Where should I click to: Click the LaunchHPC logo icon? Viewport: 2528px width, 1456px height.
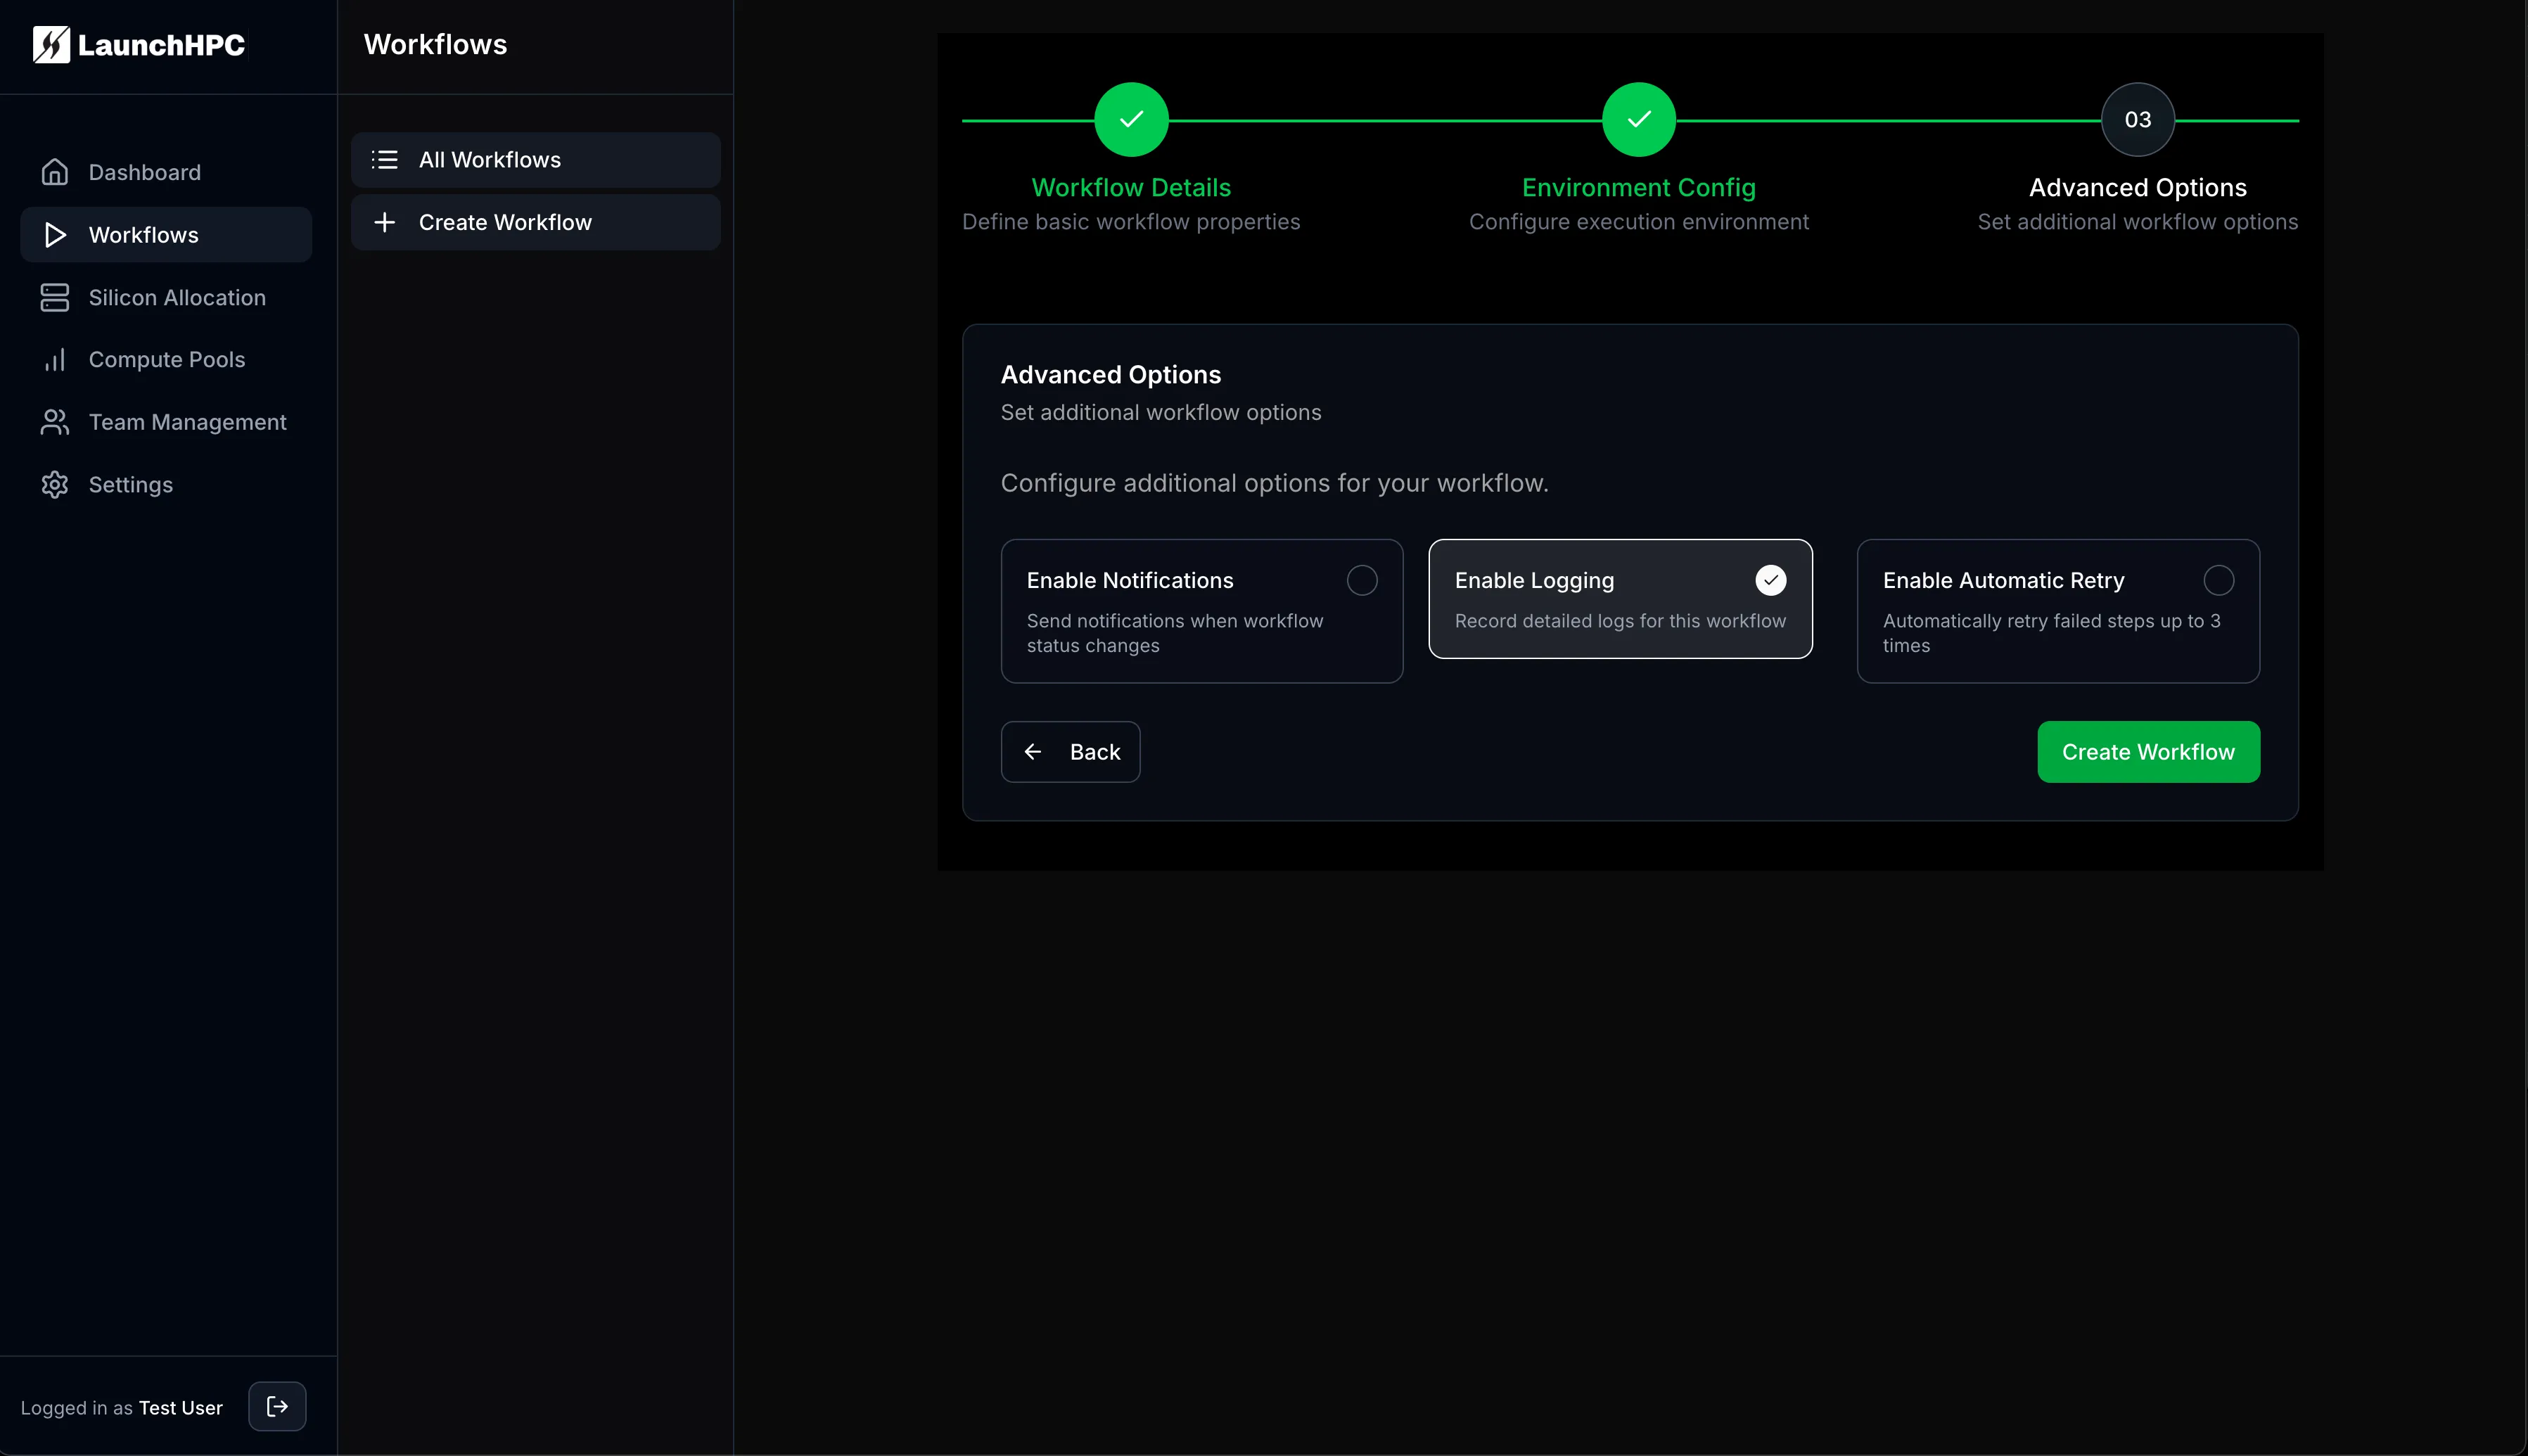(x=52, y=44)
